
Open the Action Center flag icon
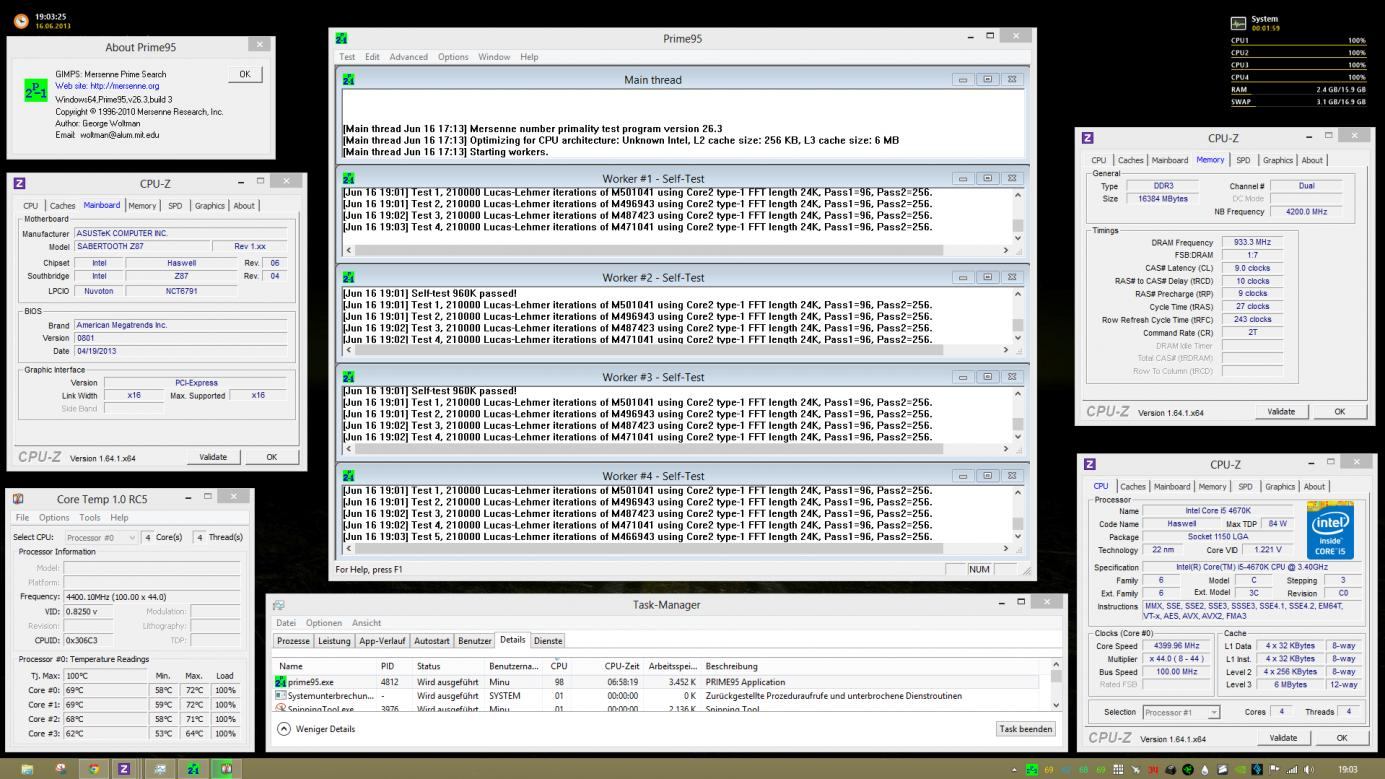[1274, 769]
